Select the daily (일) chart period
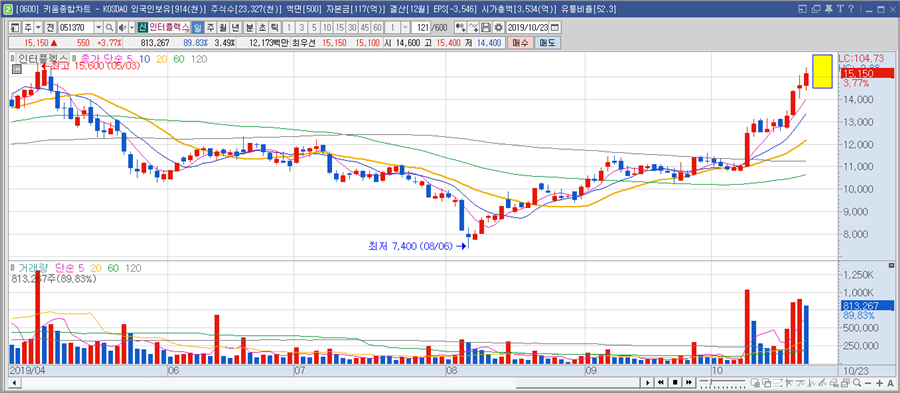The width and height of the screenshot is (900, 393). pyautogui.click(x=197, y=28)
